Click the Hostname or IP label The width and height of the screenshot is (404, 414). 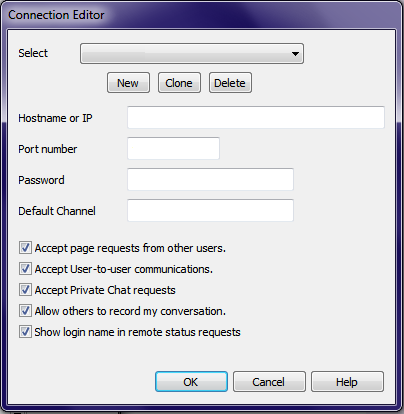55,118
